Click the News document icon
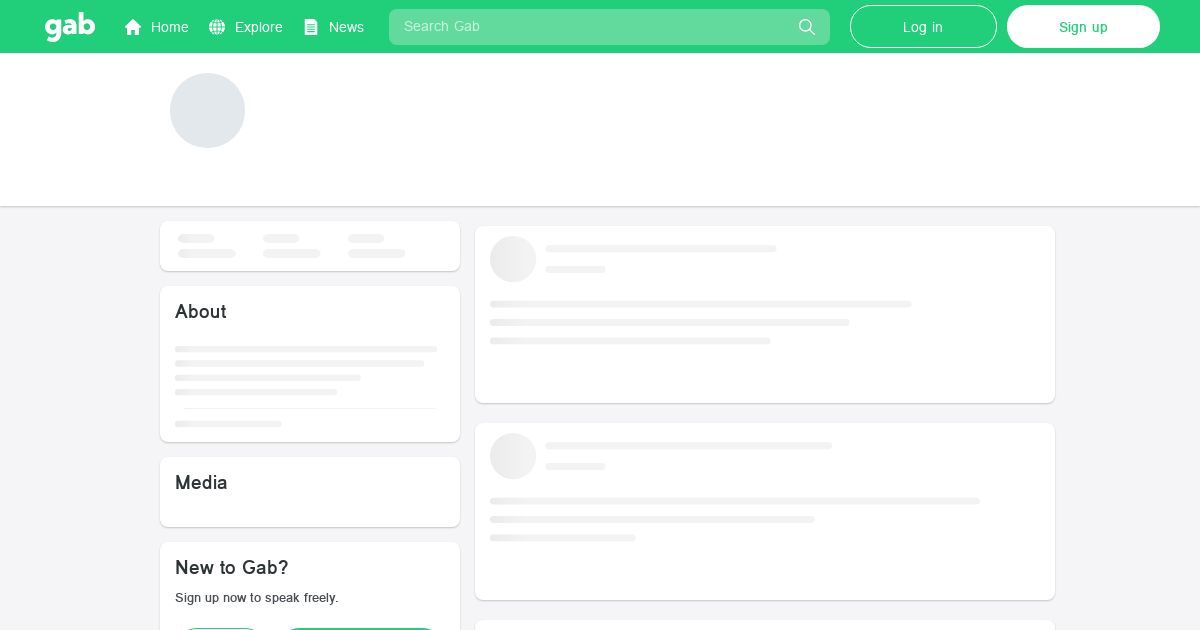This screenshot has height=630, width=1200. (311, 27)
